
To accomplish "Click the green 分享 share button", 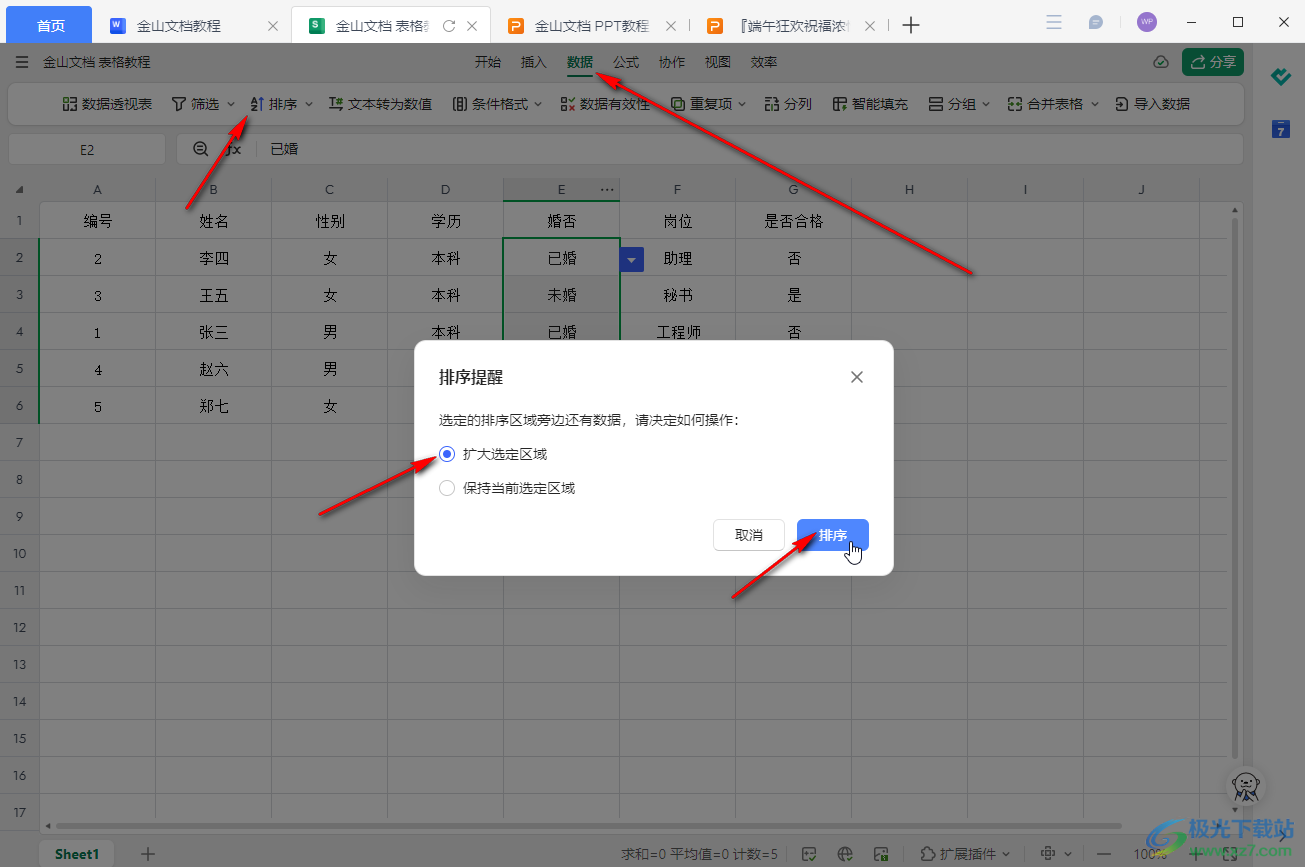I will (1213, 62).
